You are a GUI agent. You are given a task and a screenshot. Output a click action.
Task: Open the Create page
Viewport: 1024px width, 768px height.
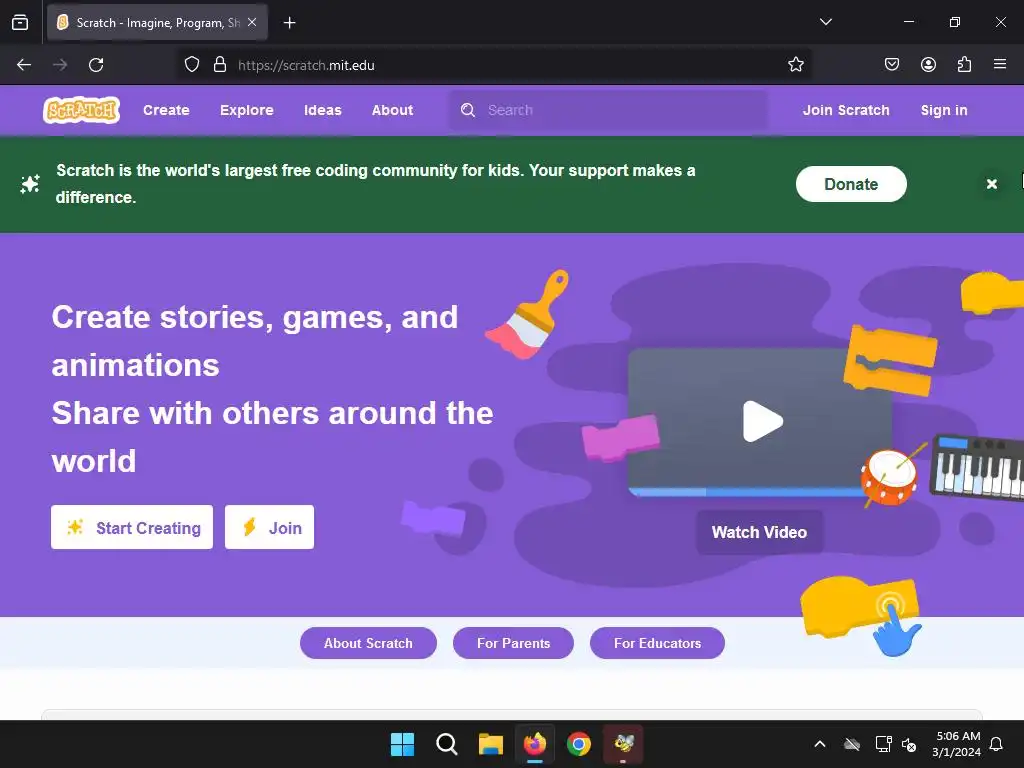[166, 110]
